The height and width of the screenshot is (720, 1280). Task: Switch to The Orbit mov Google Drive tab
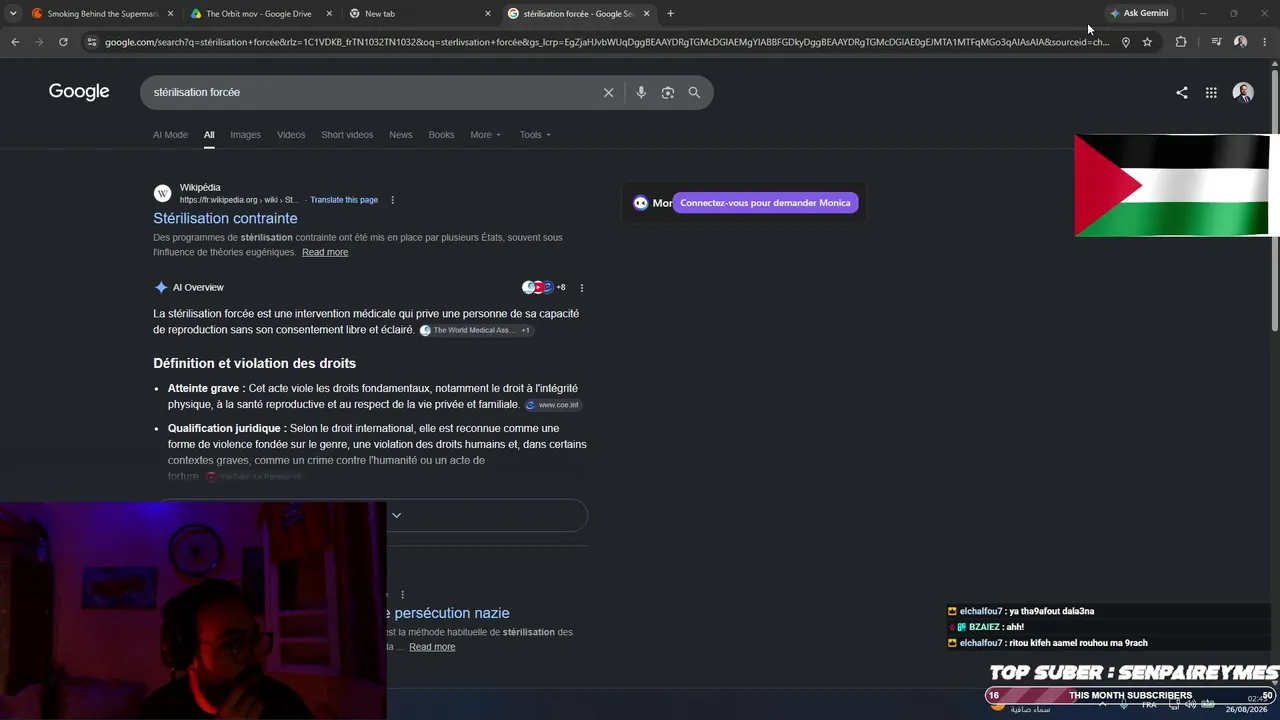[x=258, y=14]
